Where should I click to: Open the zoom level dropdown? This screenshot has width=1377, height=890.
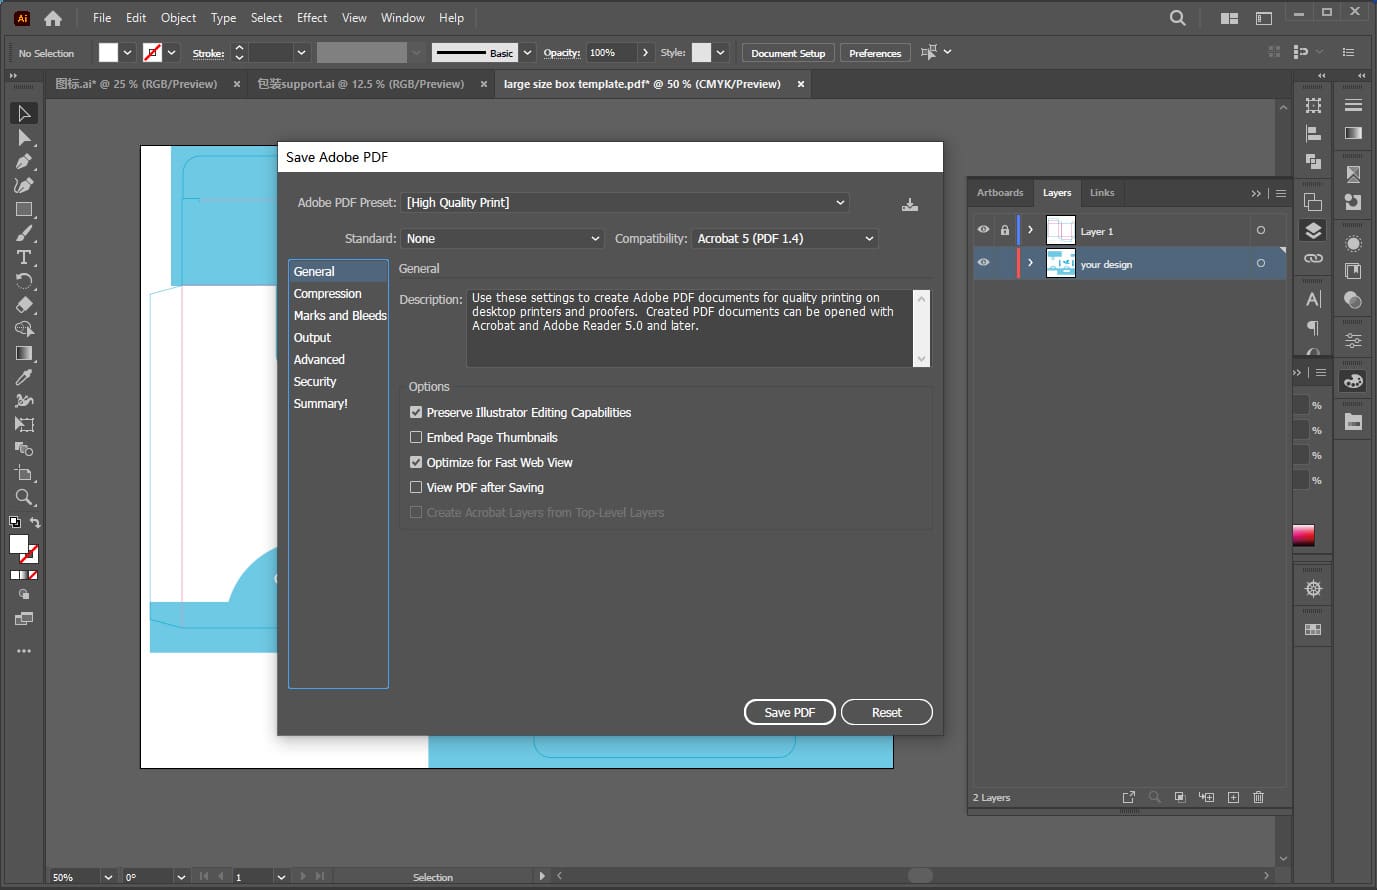click(108, 877)
